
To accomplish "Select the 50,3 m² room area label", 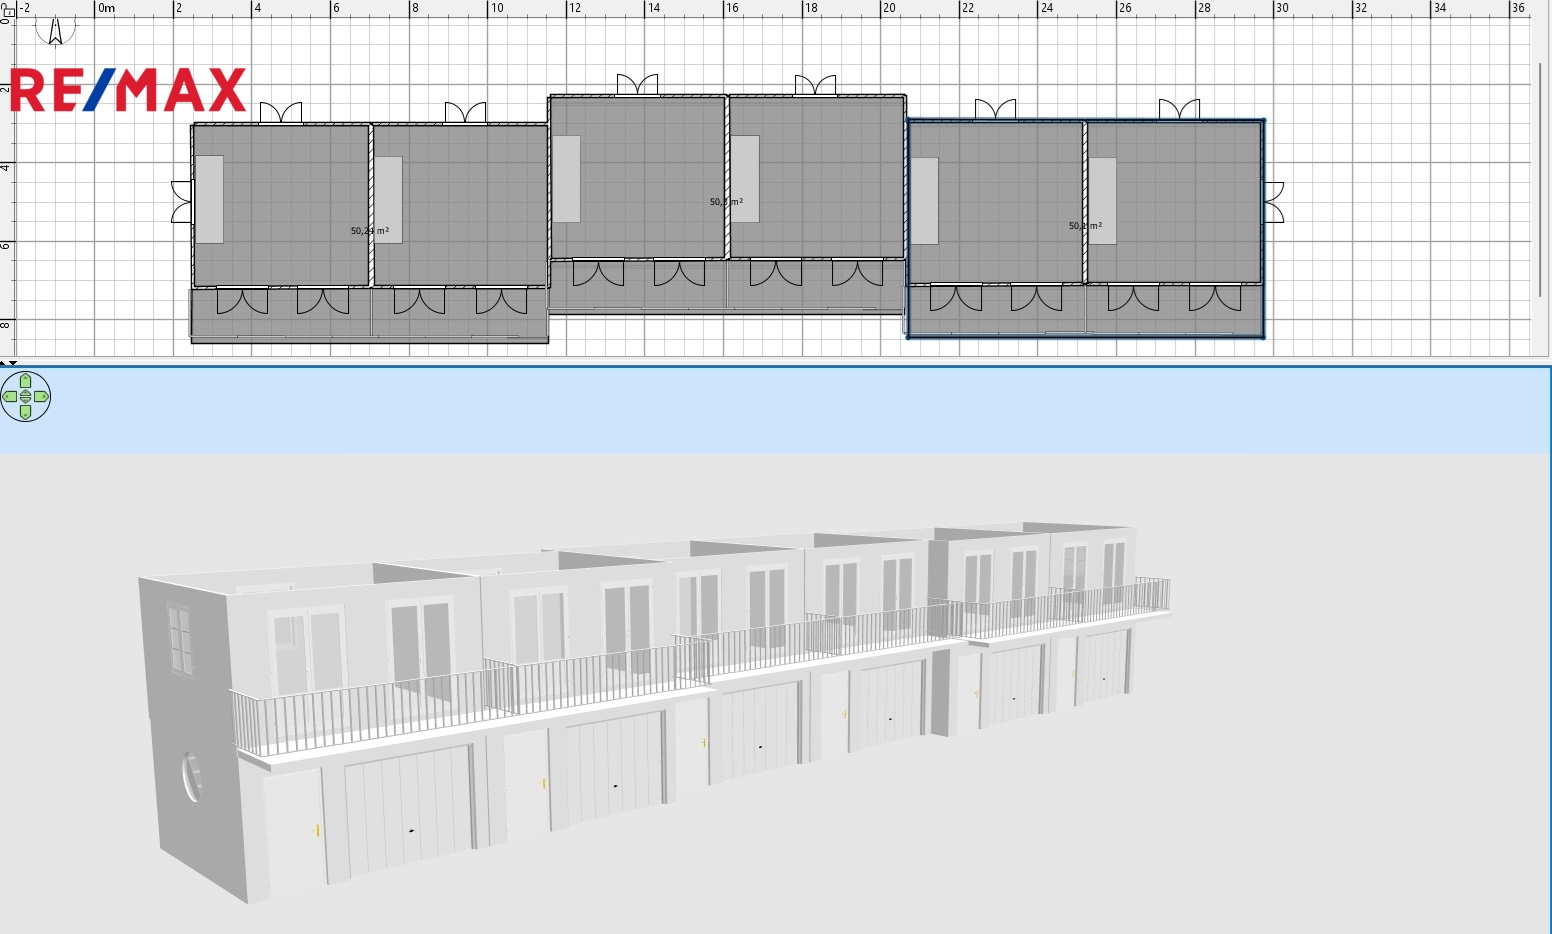I will [x=726, y=202].
